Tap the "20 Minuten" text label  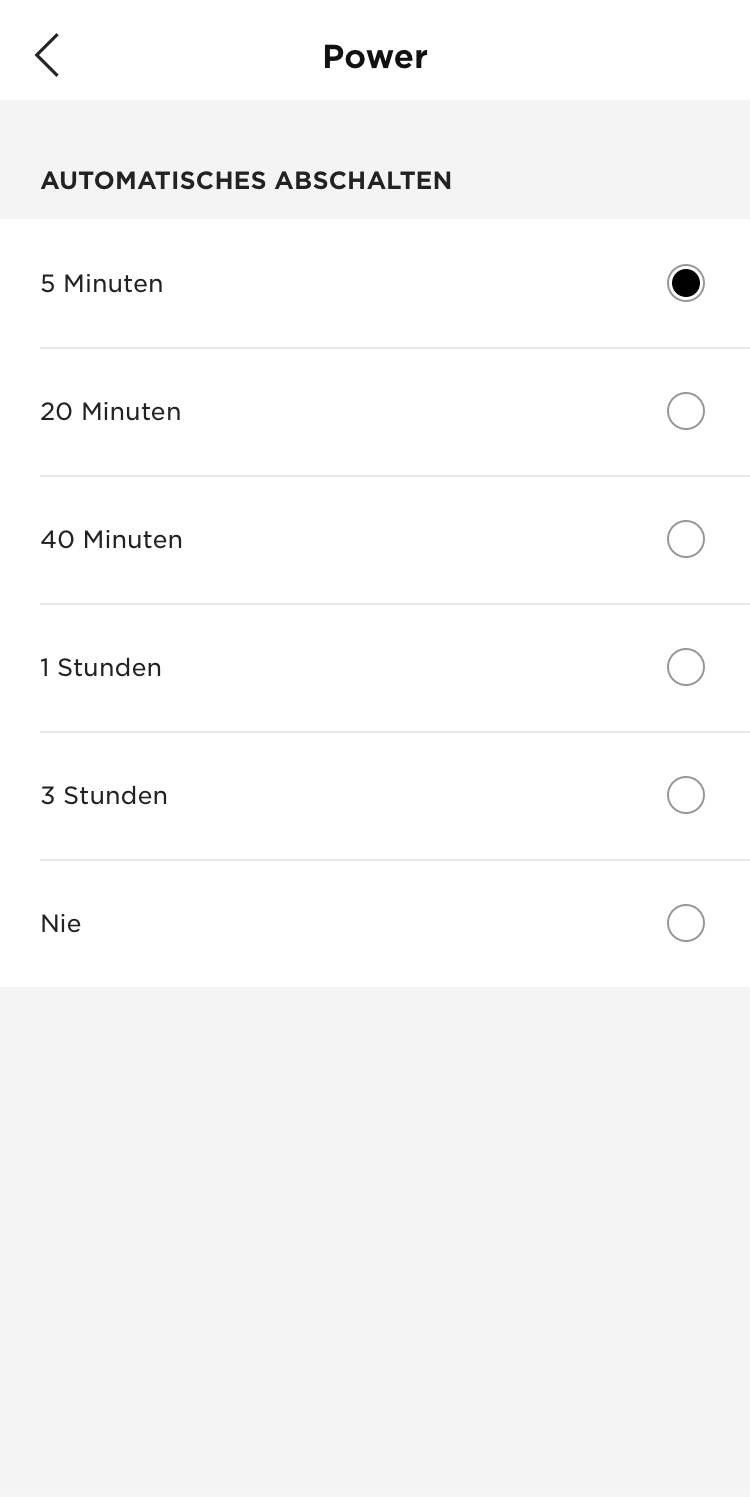pyautogui.click(x=111, y=412)
